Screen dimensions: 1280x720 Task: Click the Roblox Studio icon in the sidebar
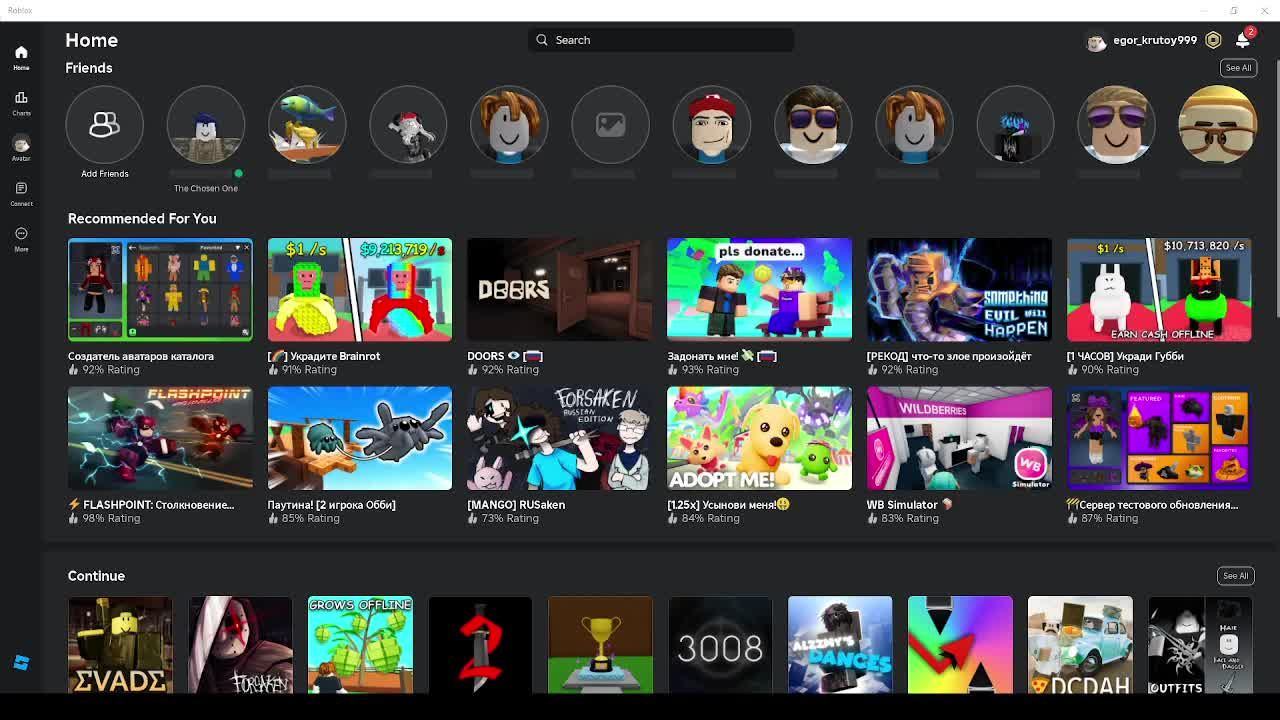click(21, 662)
